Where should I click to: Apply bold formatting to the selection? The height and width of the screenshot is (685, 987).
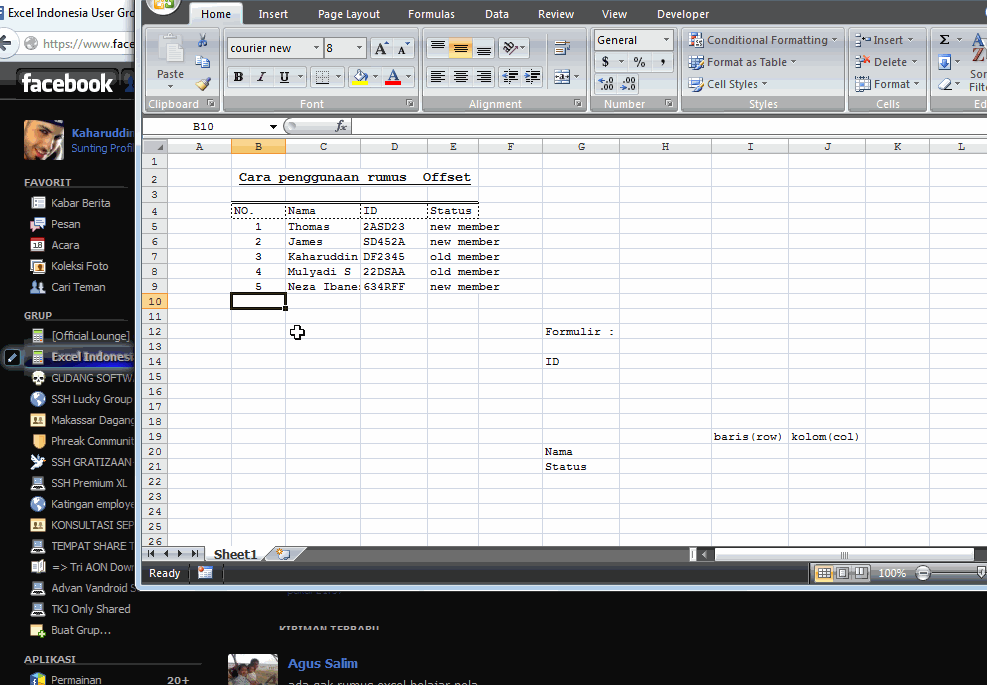pyautogui.click(x=237, y=76)
